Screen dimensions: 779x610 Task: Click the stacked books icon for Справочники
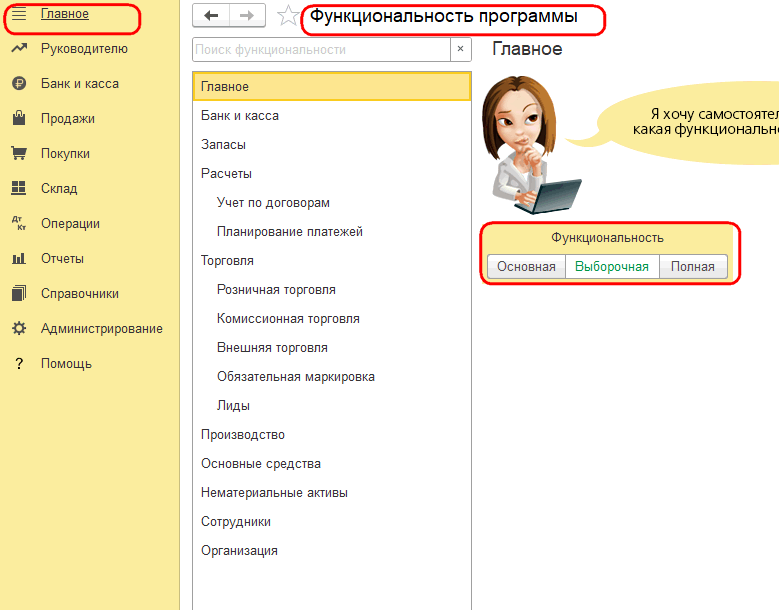(x=19, y=293)
